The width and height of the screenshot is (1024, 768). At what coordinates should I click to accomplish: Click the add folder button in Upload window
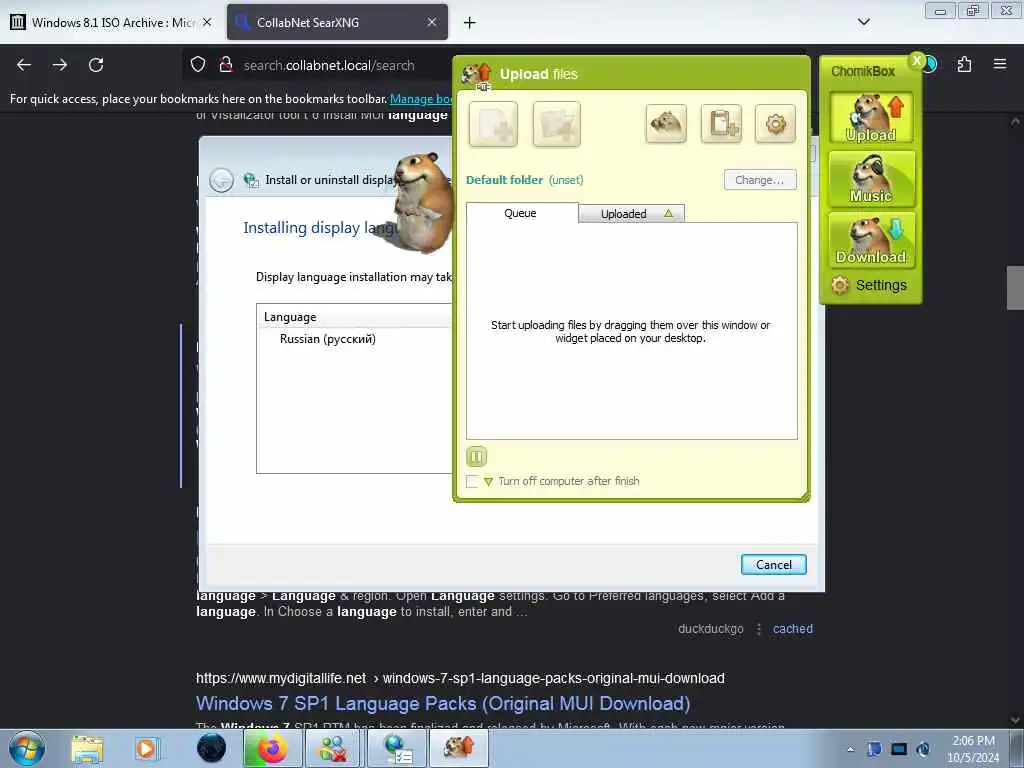click(x=556, y=123)
